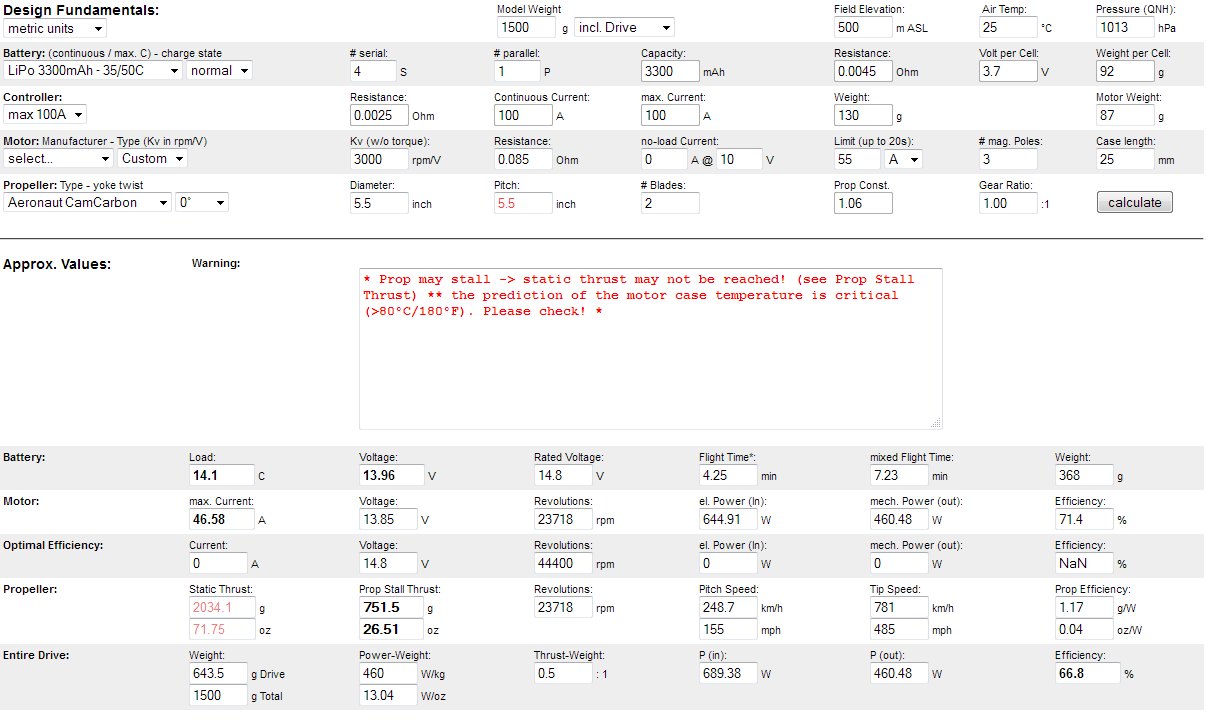Click the motor Kv input field

click(x=378, y=159)
